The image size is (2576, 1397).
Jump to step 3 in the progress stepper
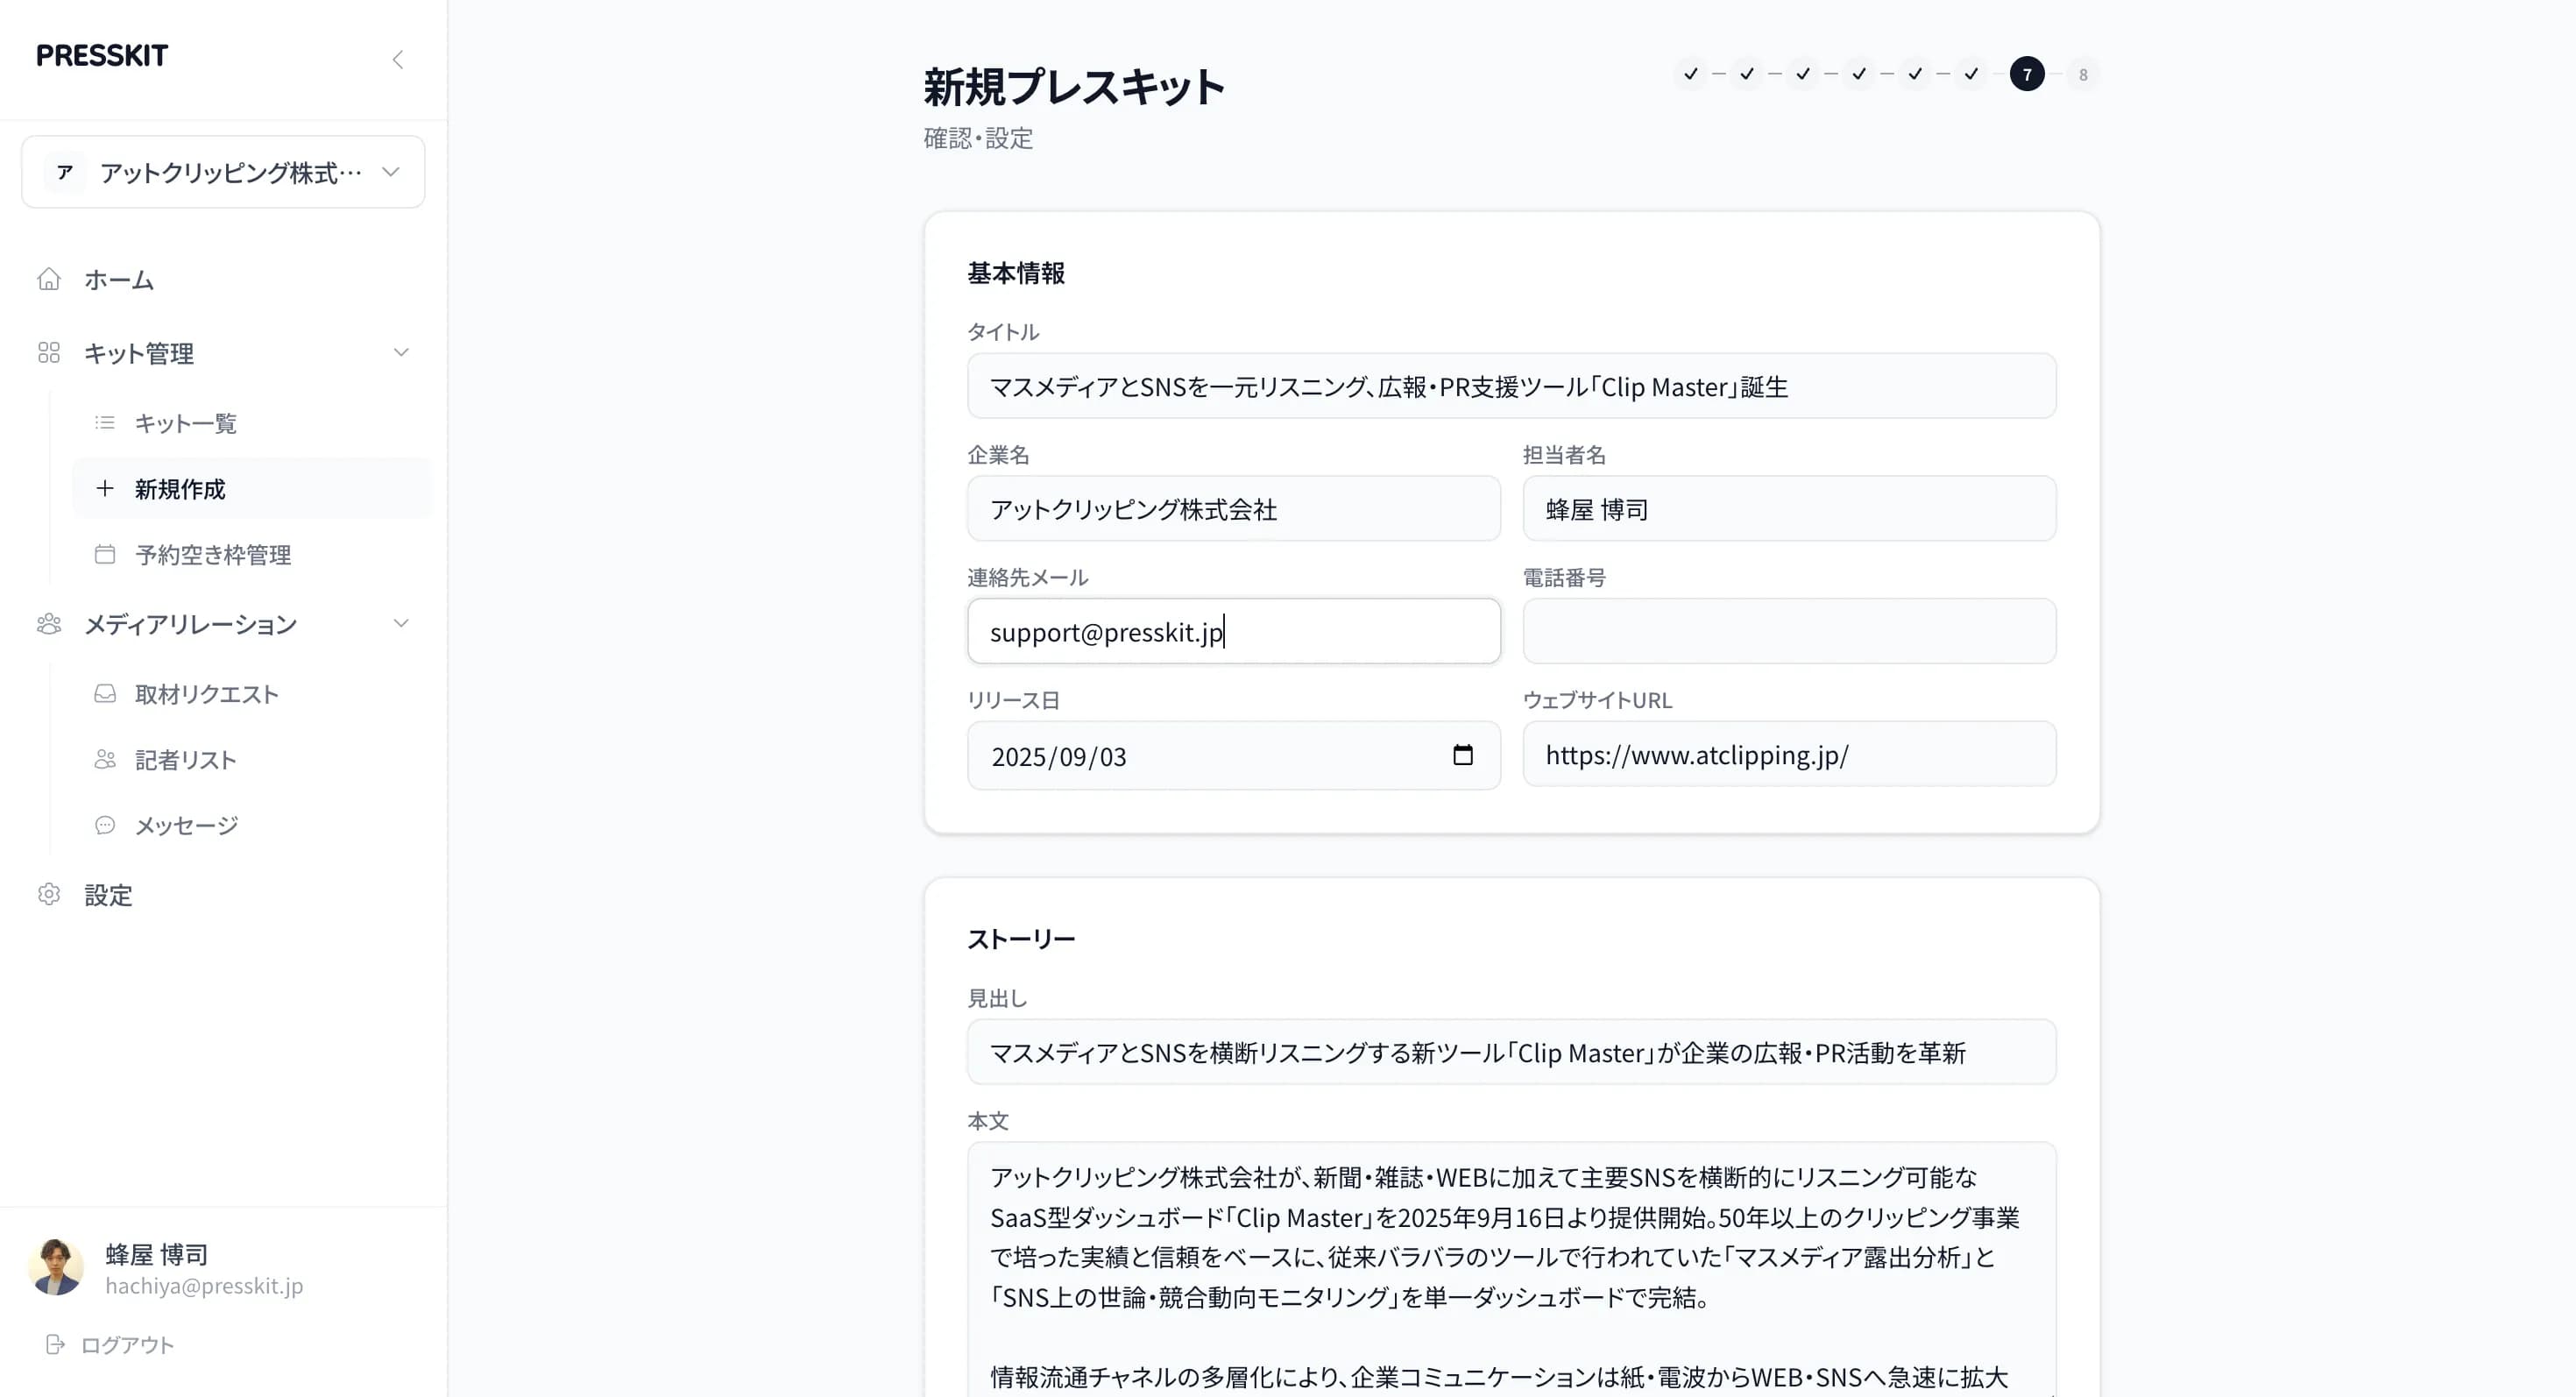tap(1803, 74)
